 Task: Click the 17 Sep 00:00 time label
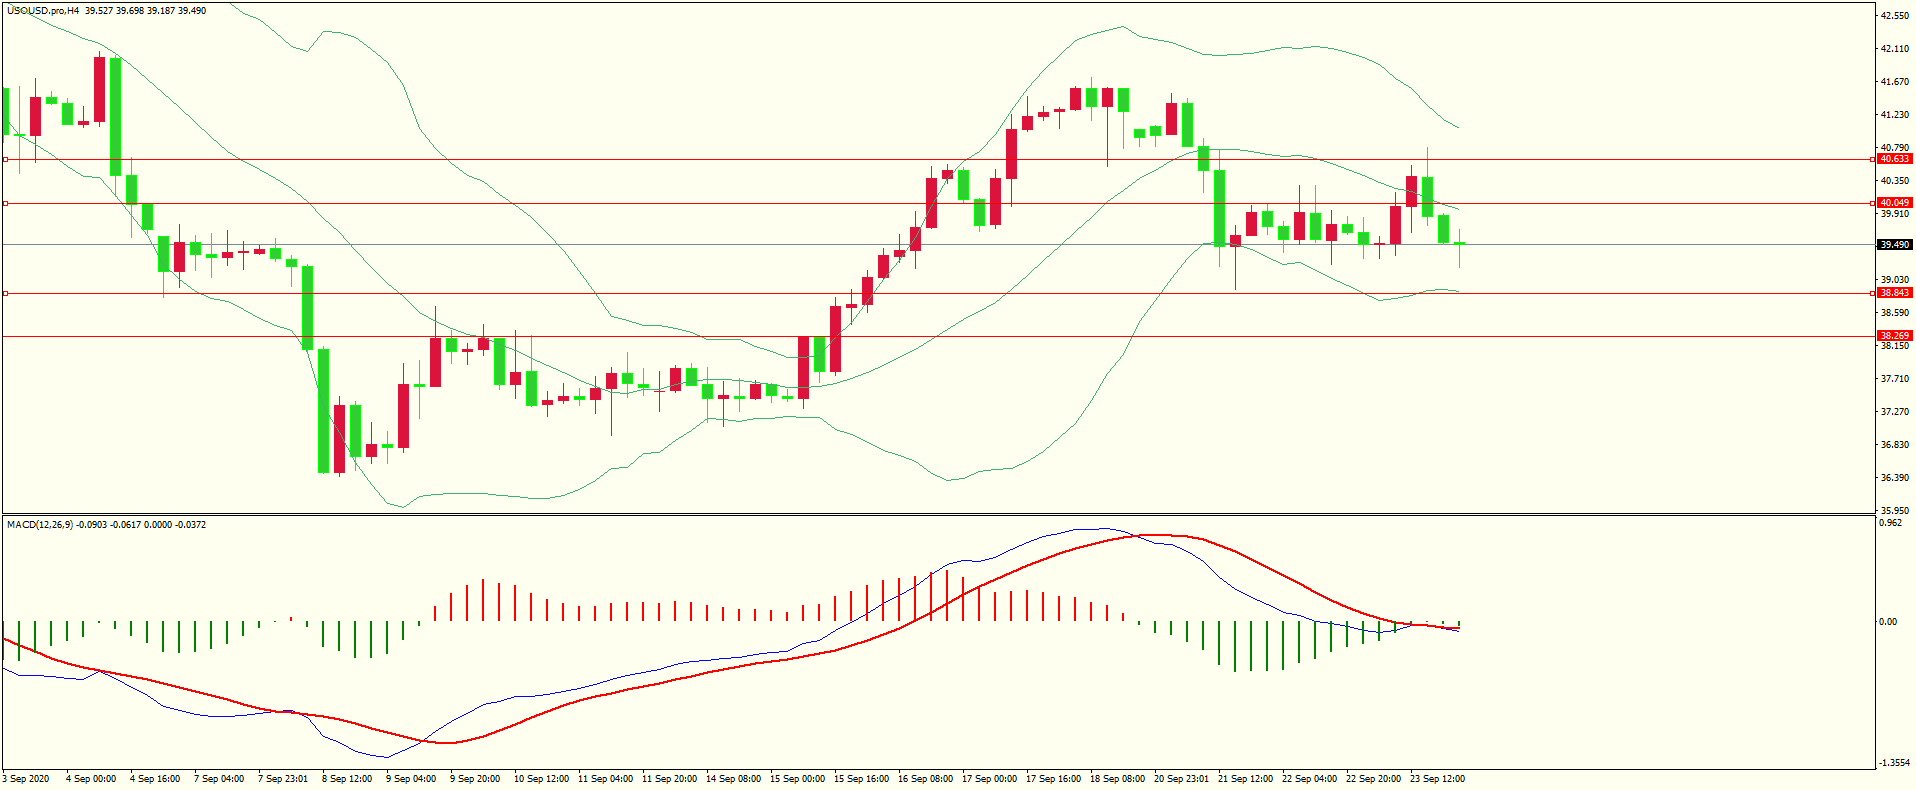(989, 779)
